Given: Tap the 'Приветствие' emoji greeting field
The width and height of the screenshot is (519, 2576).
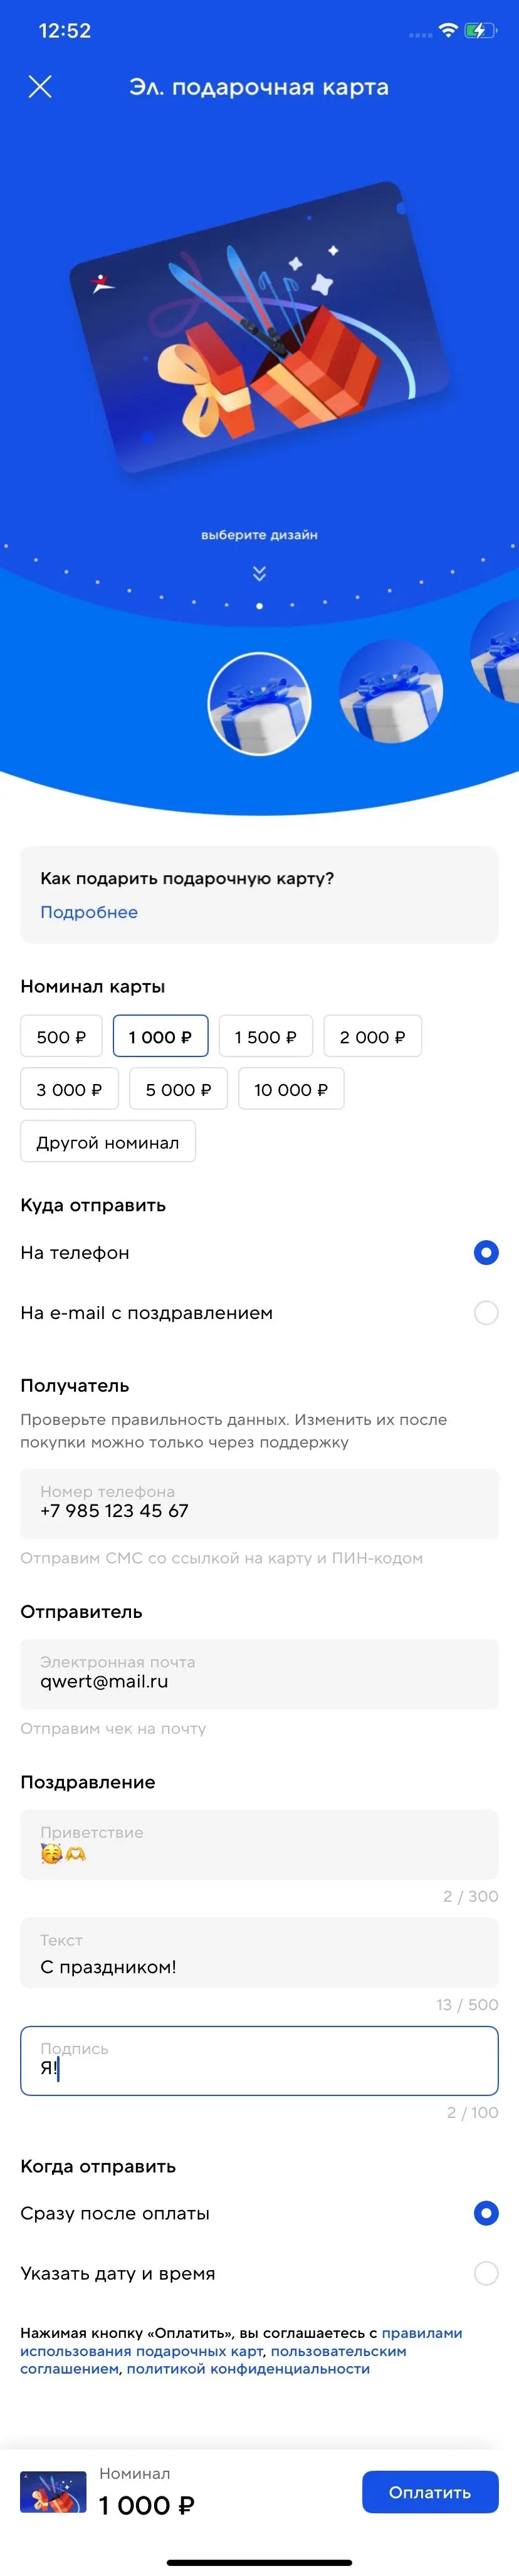Looking at the screenshot, I should pos(259,1844).
